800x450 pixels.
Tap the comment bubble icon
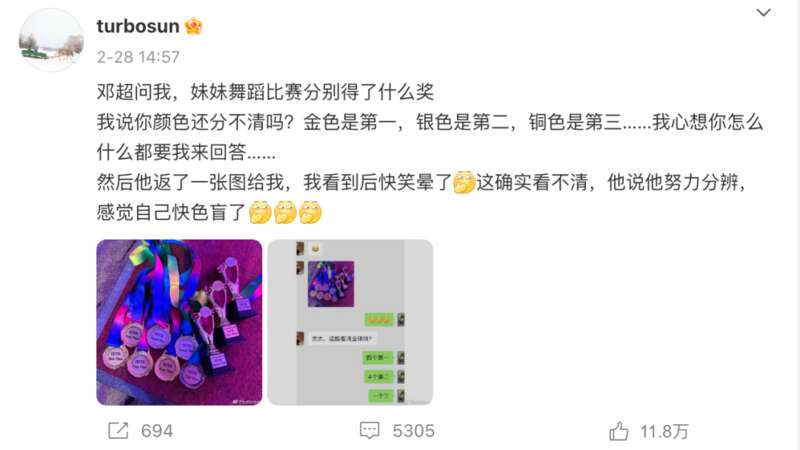coord(369,431)
